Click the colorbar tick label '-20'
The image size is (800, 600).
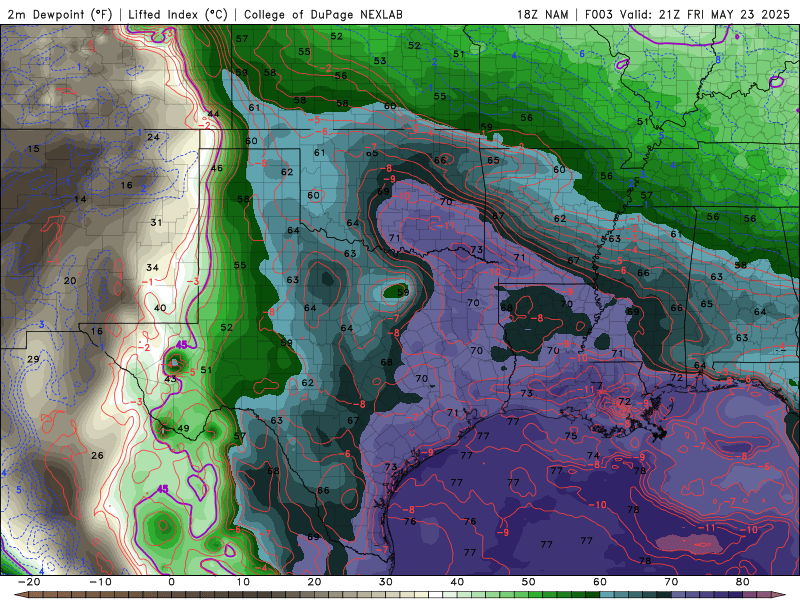[x=29, y=582]
